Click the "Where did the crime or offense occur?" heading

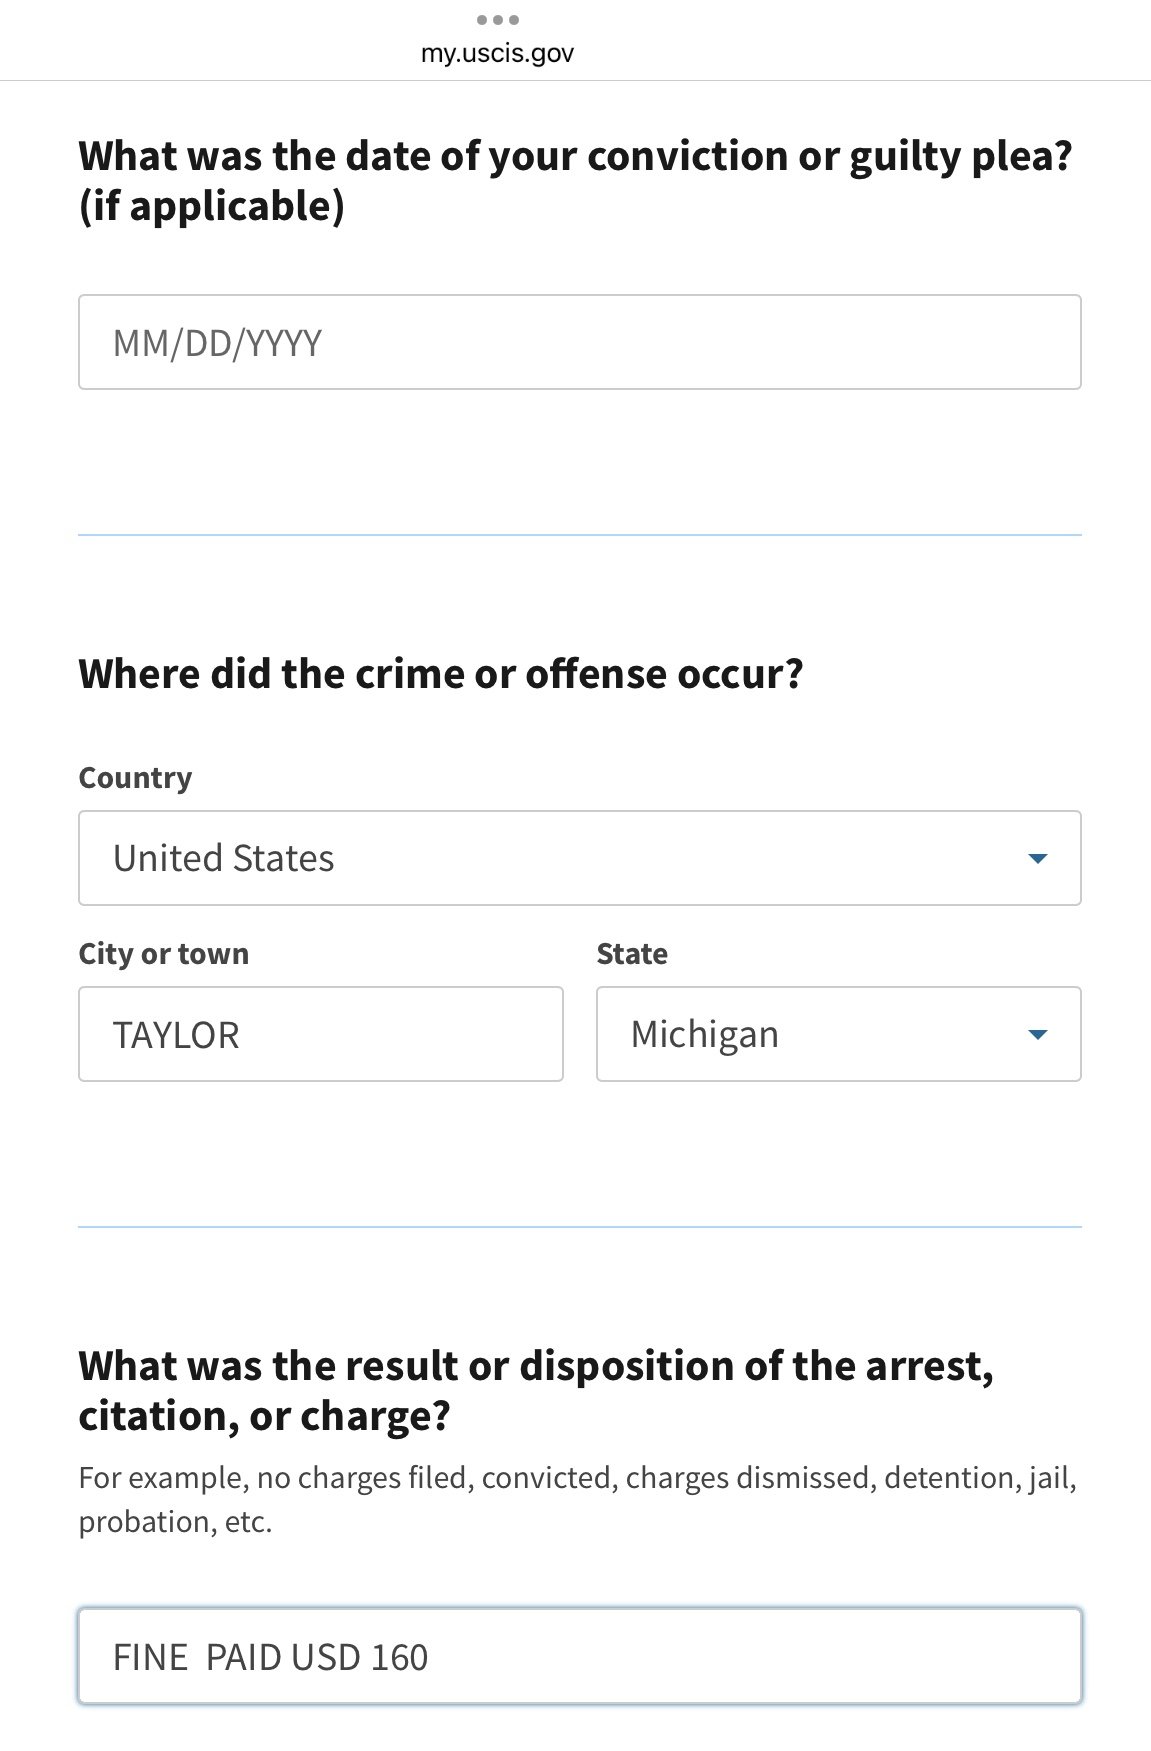click(440, 674)
